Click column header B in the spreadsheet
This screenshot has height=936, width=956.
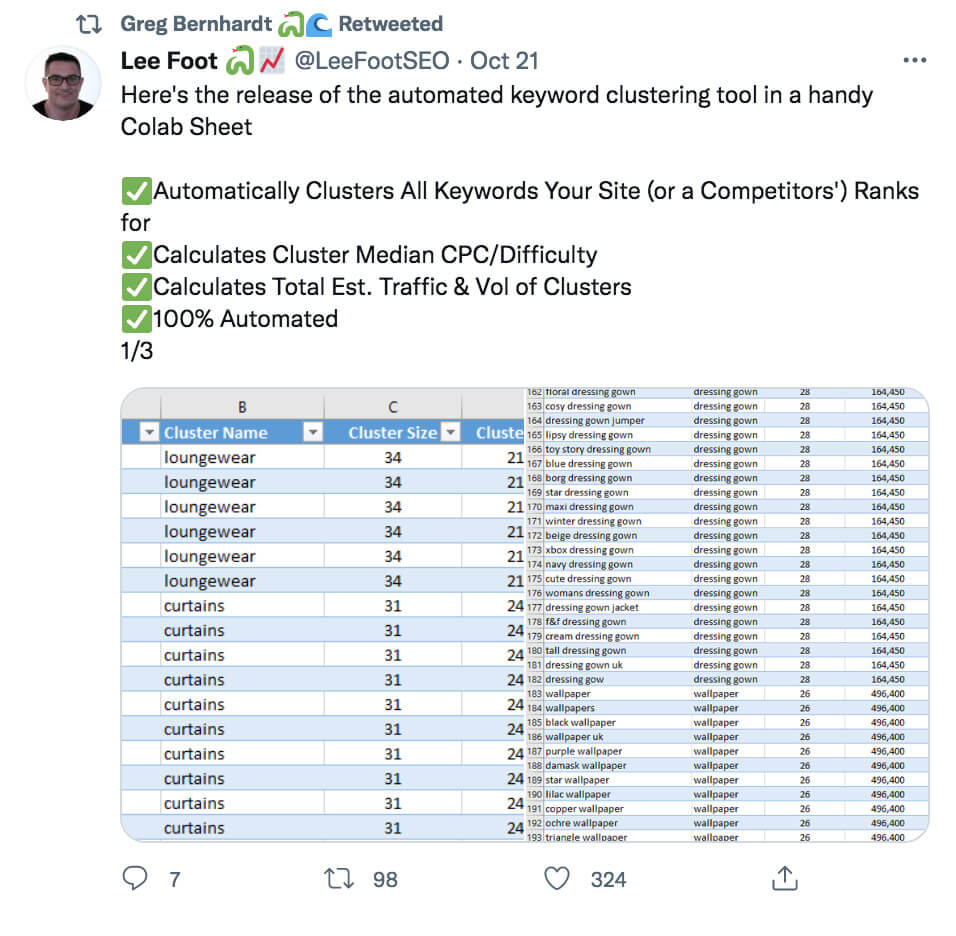pos(242,406)
